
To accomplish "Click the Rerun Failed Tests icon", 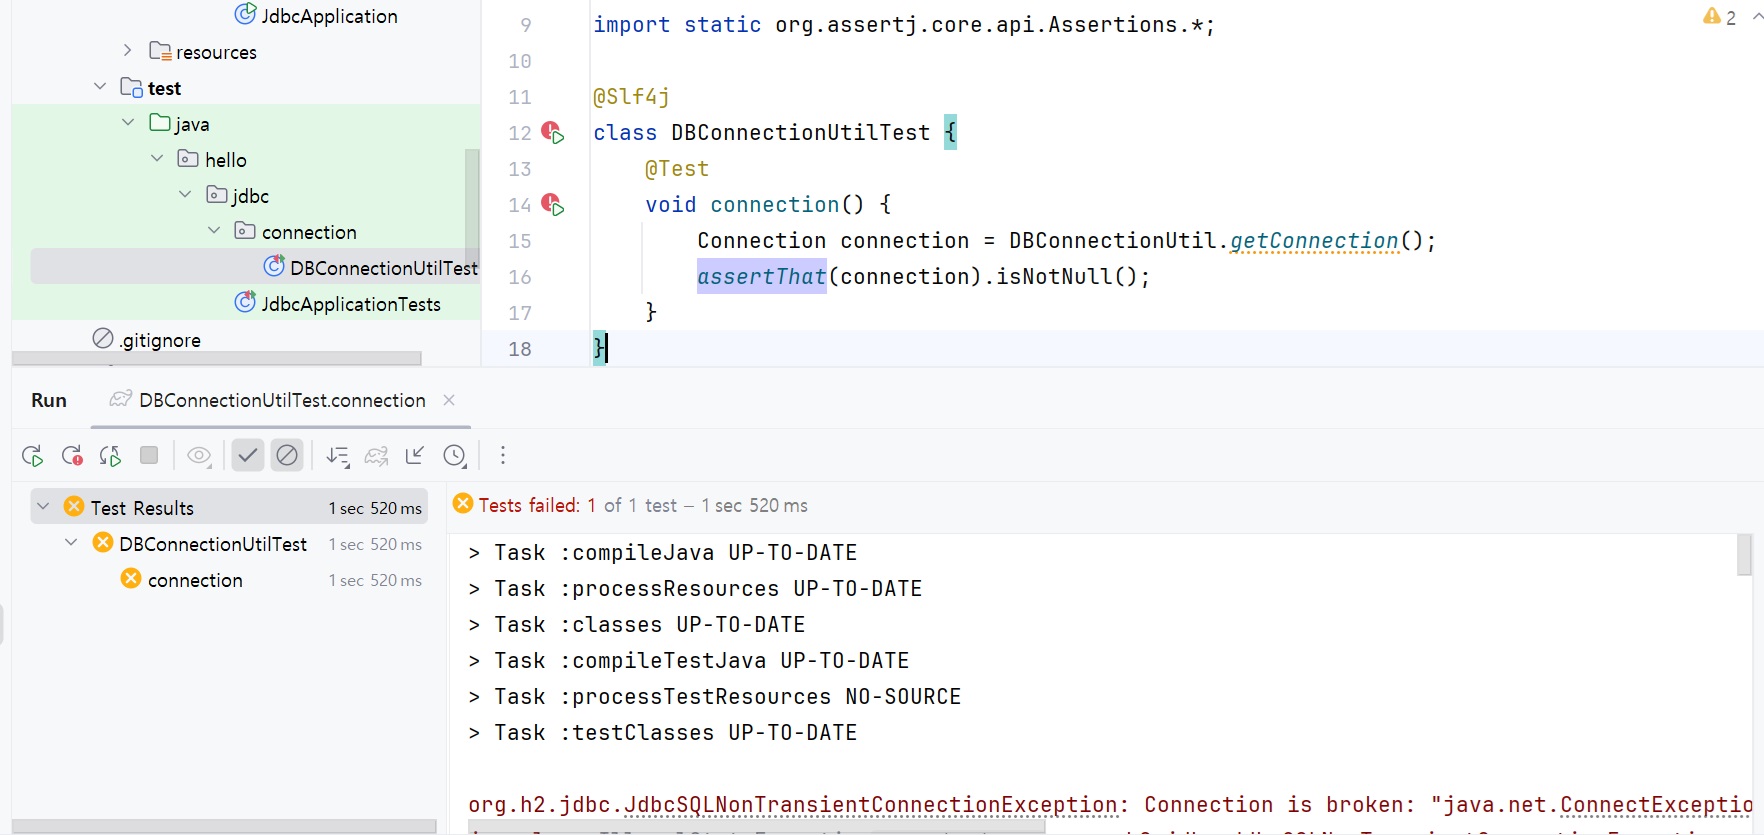I will point(72,456).
